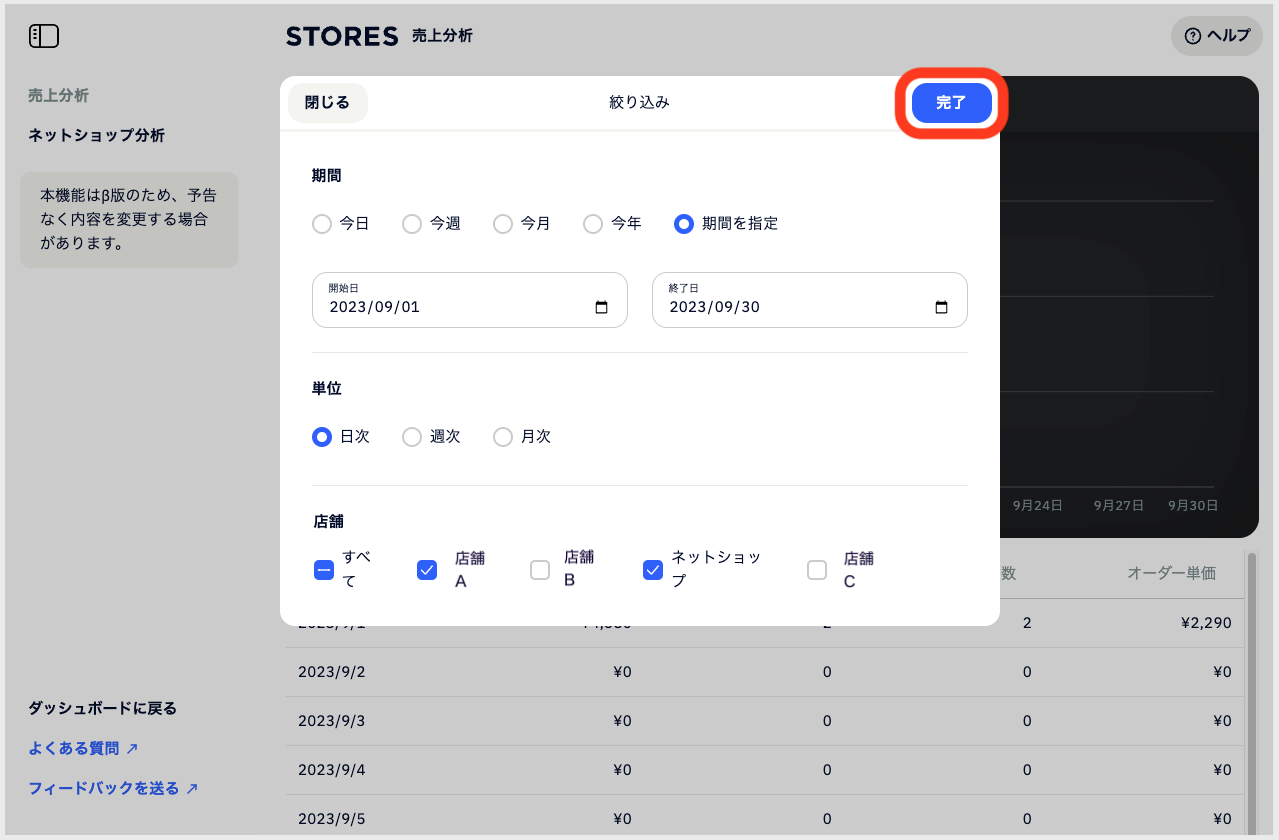Toggle the すべて stores checkbox
Viewport: 1279px width, 840px height.
(x=323, y=570)
